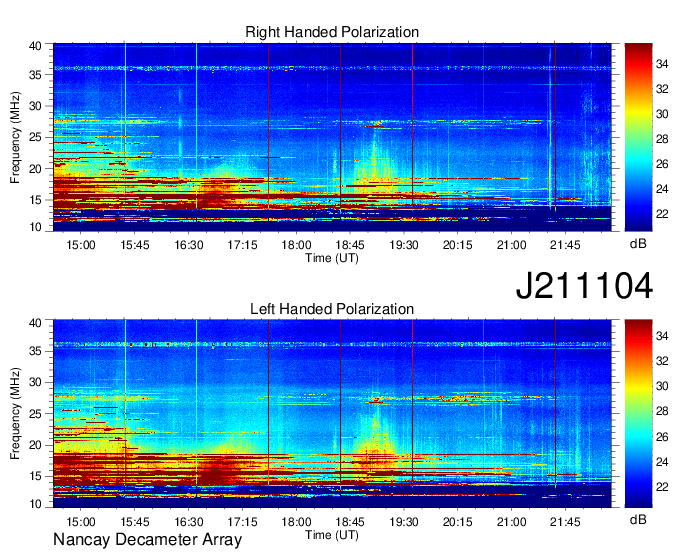Click the 40 MHz tick of Left Handed plot

35,322
